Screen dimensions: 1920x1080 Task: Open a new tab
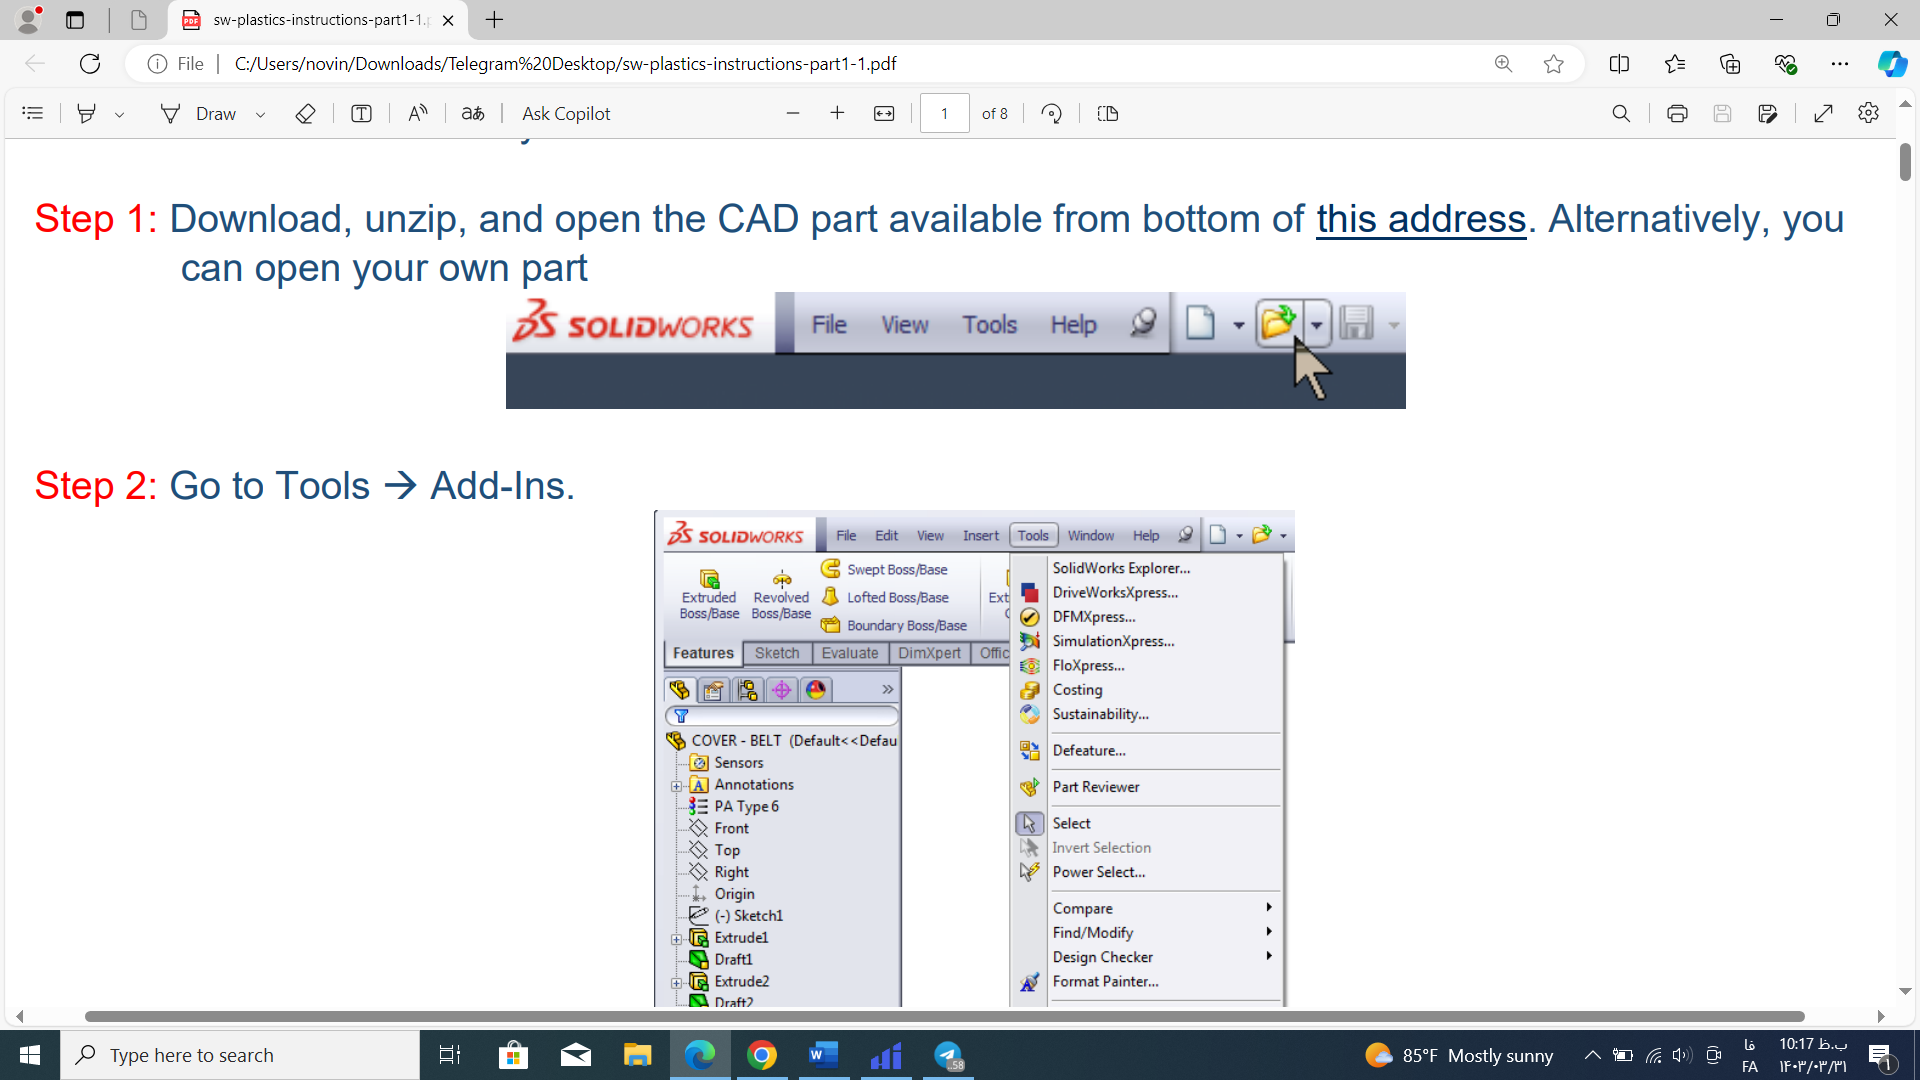pos(494,20)
